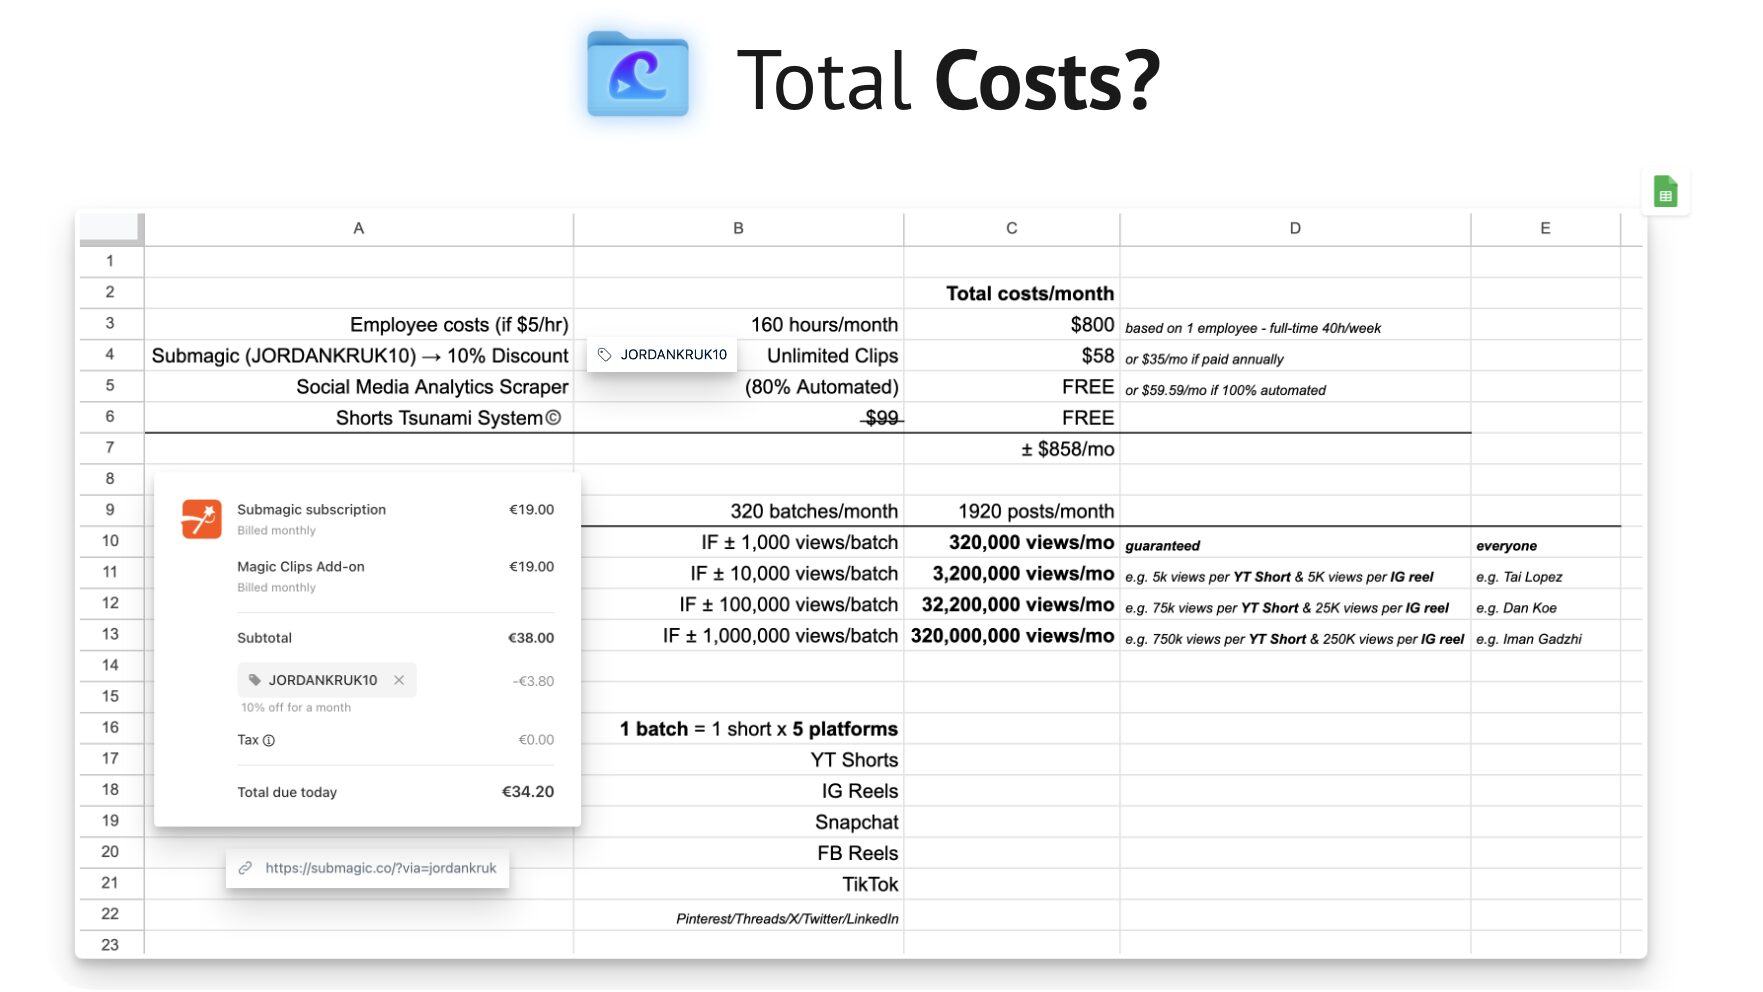Screen dimensions: 1763x992
Task: Open the green Google Sheets icon
Action: tap(1665, 192)
